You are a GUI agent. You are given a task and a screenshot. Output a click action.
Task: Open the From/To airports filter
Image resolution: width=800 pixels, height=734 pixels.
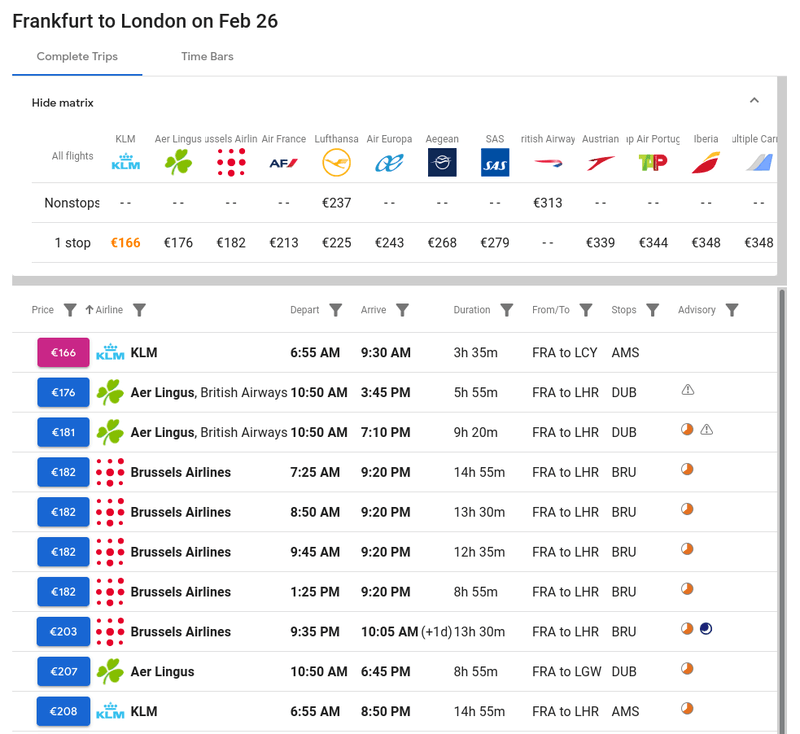(586, 310)
